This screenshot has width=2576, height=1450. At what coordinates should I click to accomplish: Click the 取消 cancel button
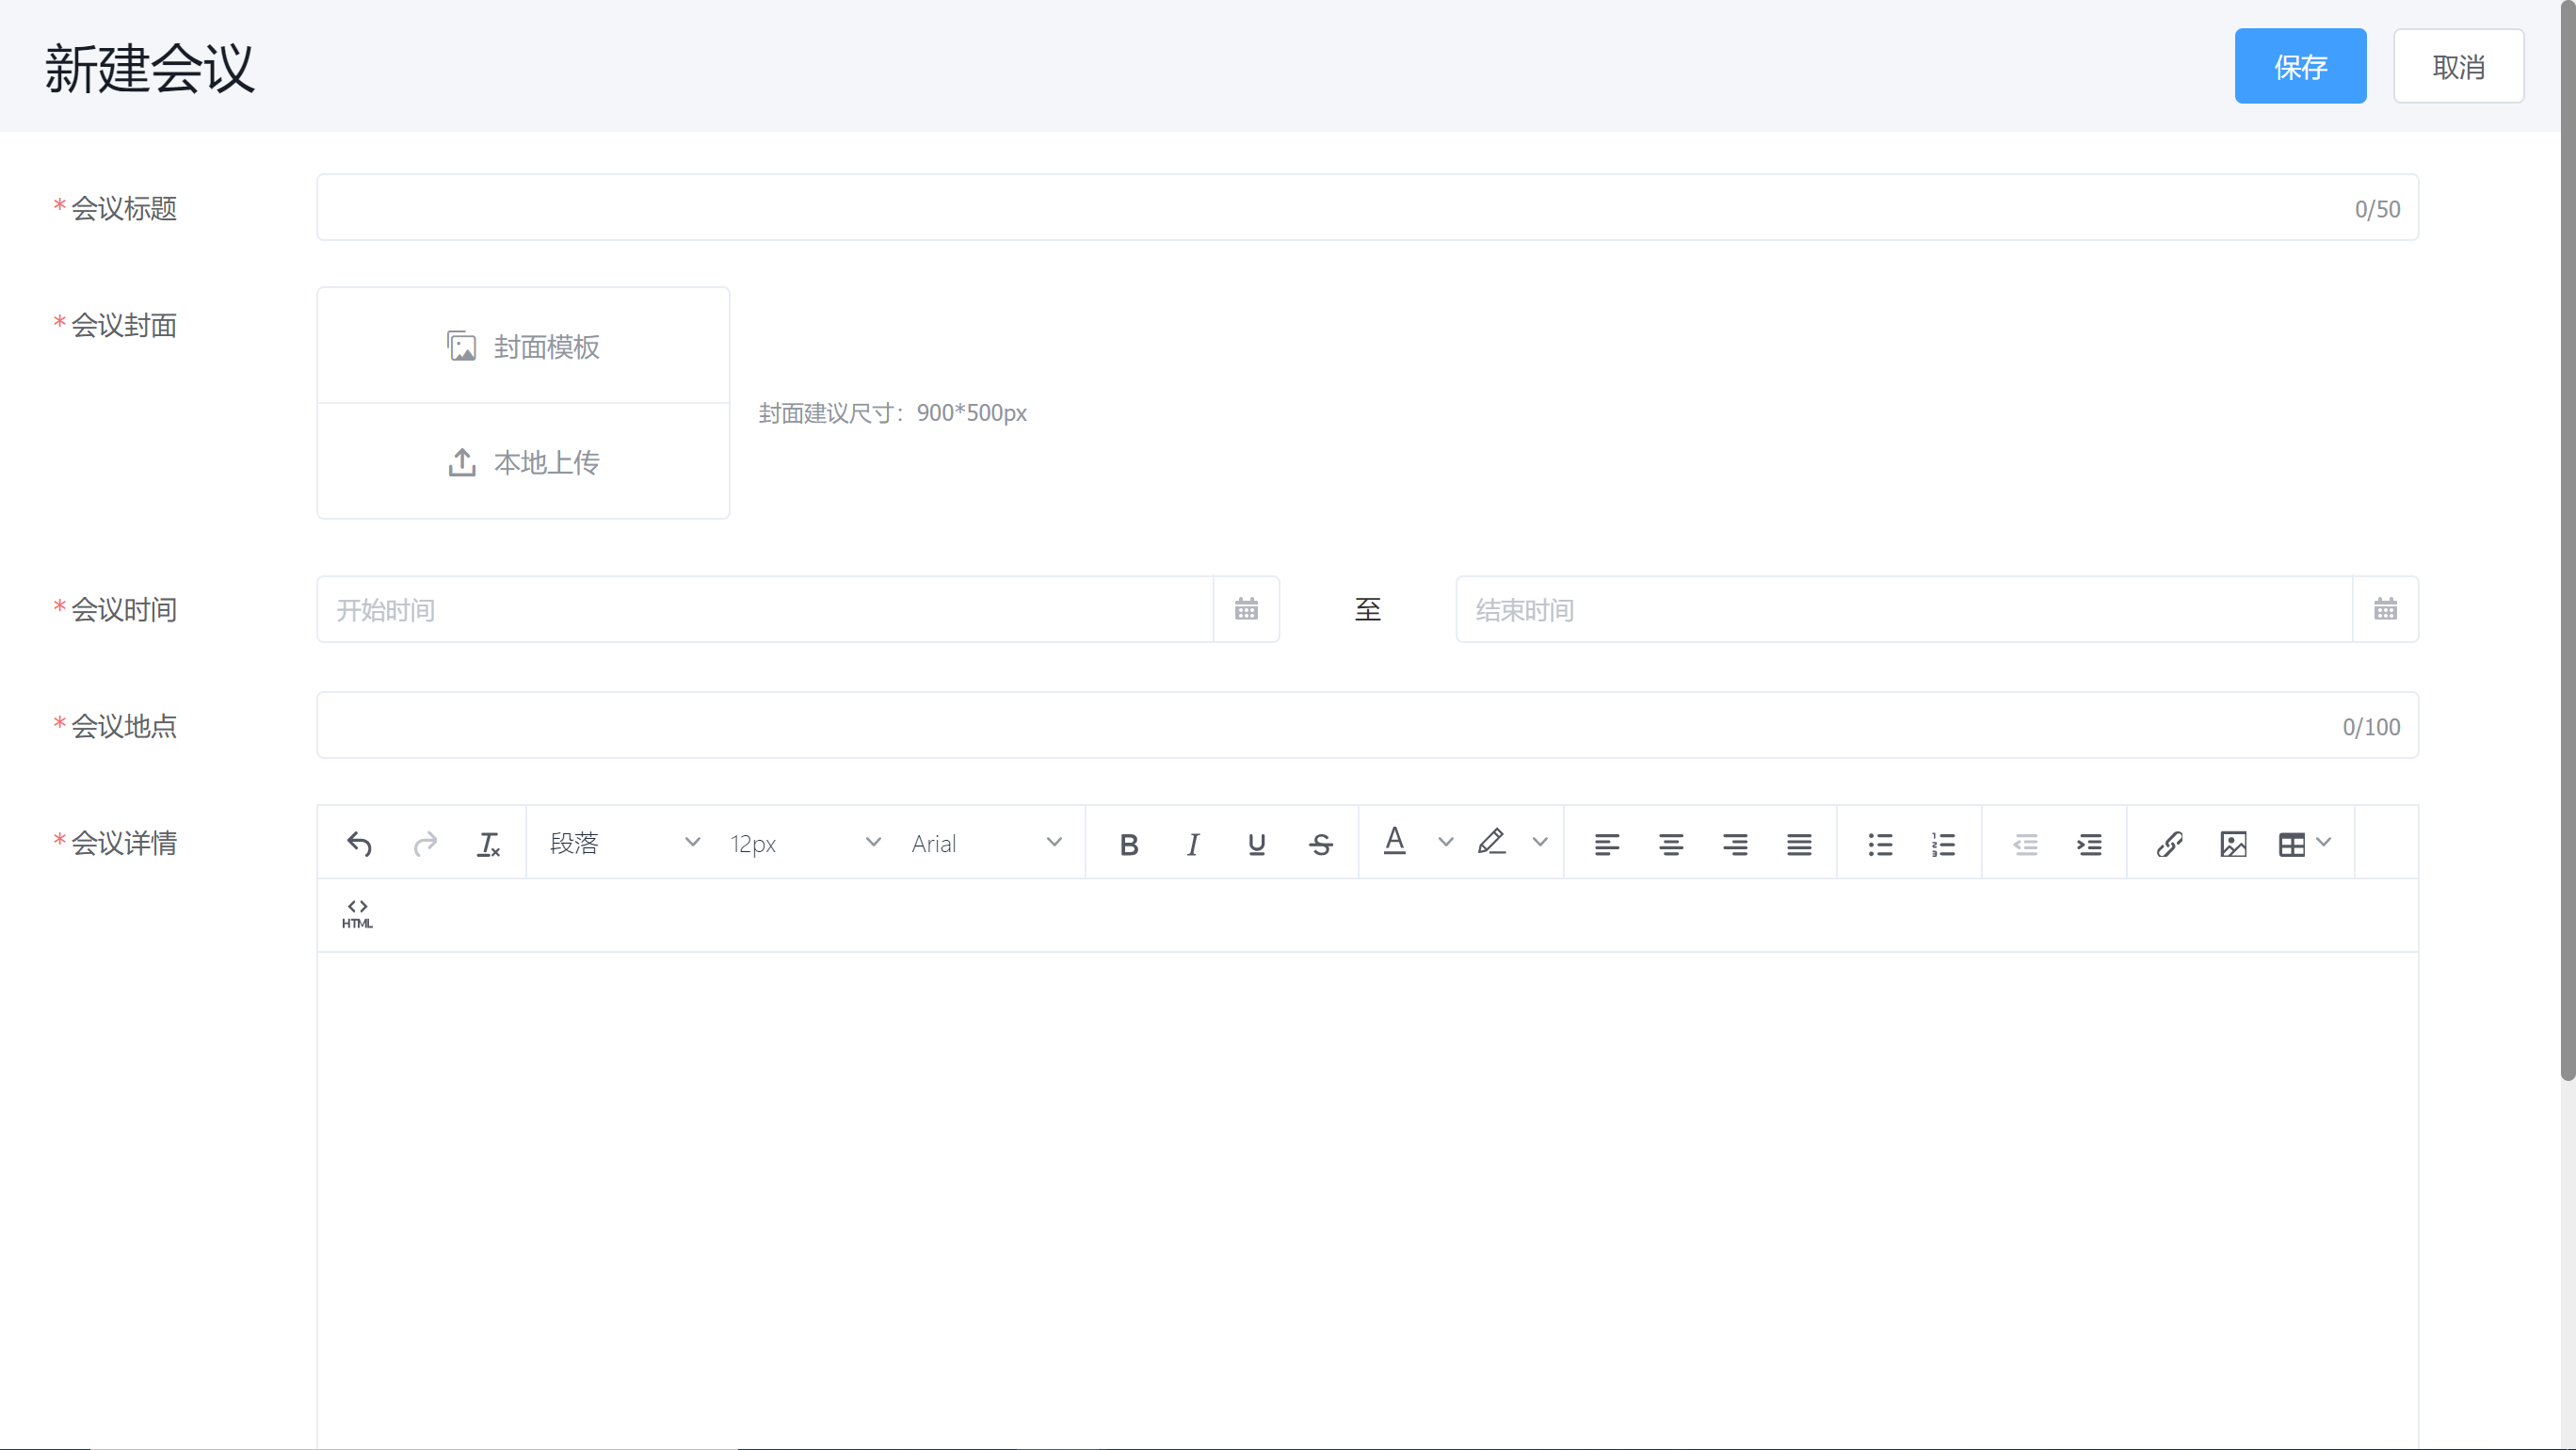coord(2459,66)
